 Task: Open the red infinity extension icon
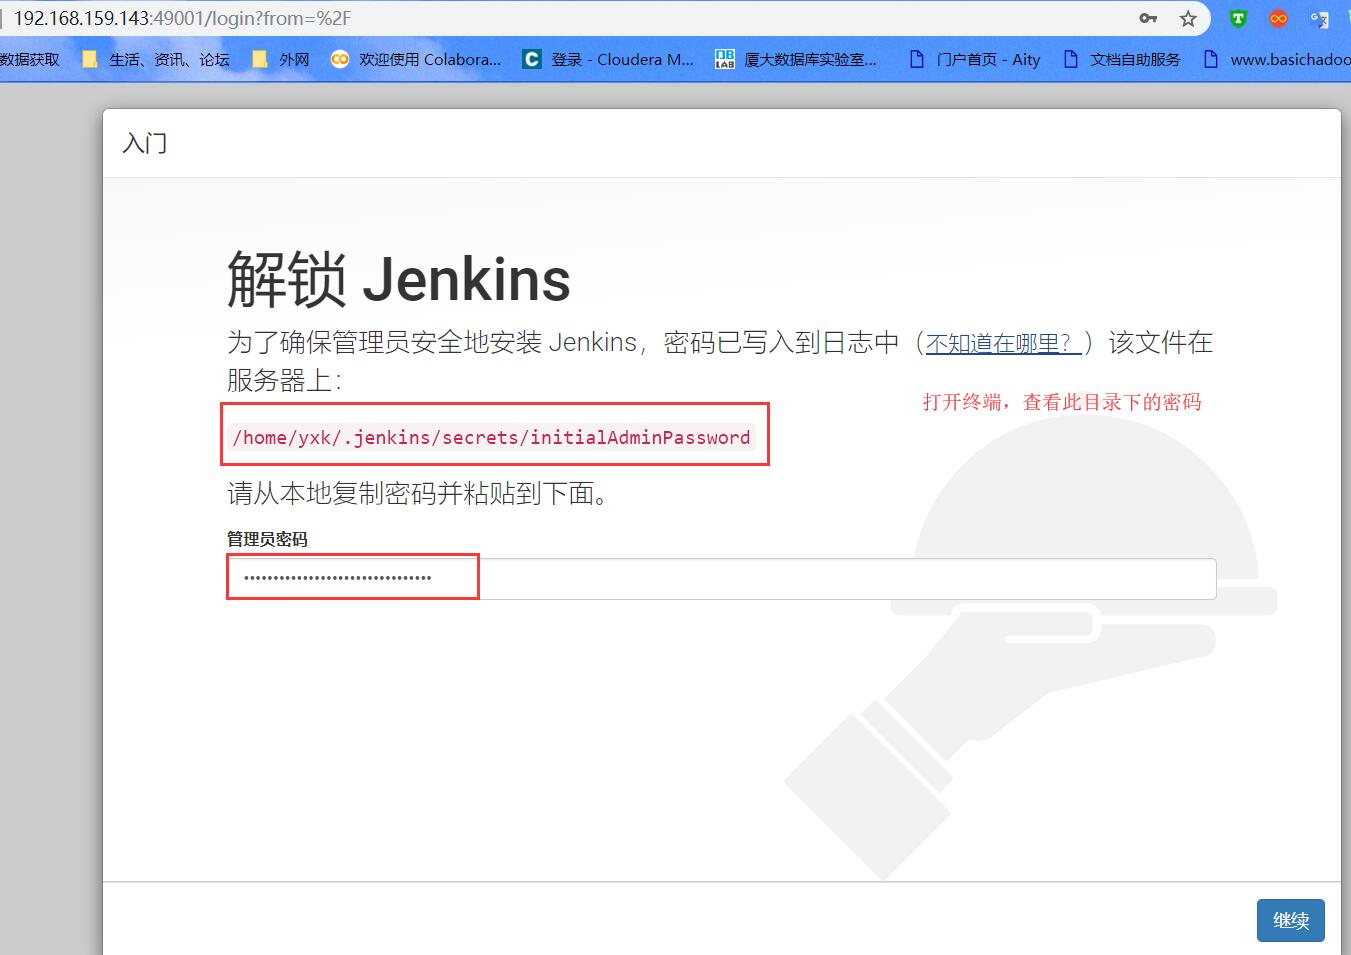[1278, 18]
